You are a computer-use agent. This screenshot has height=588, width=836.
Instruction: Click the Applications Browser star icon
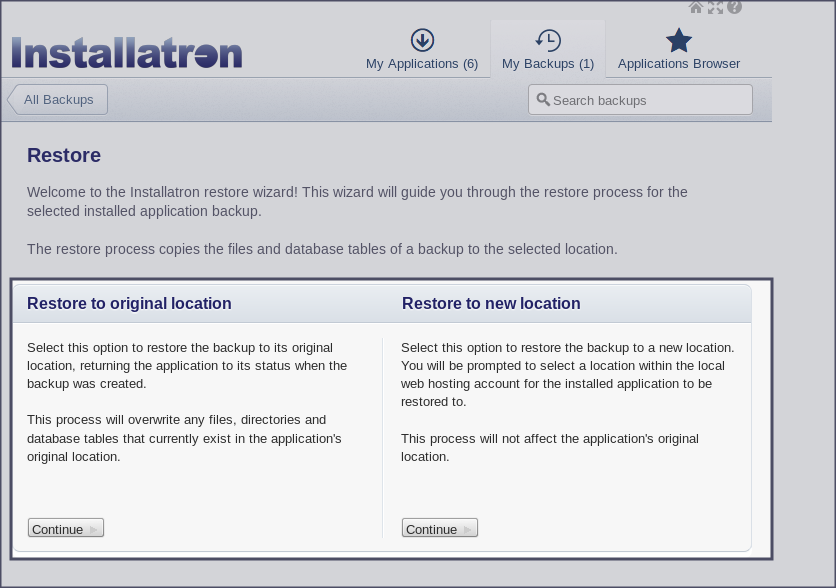click(679, 40)
